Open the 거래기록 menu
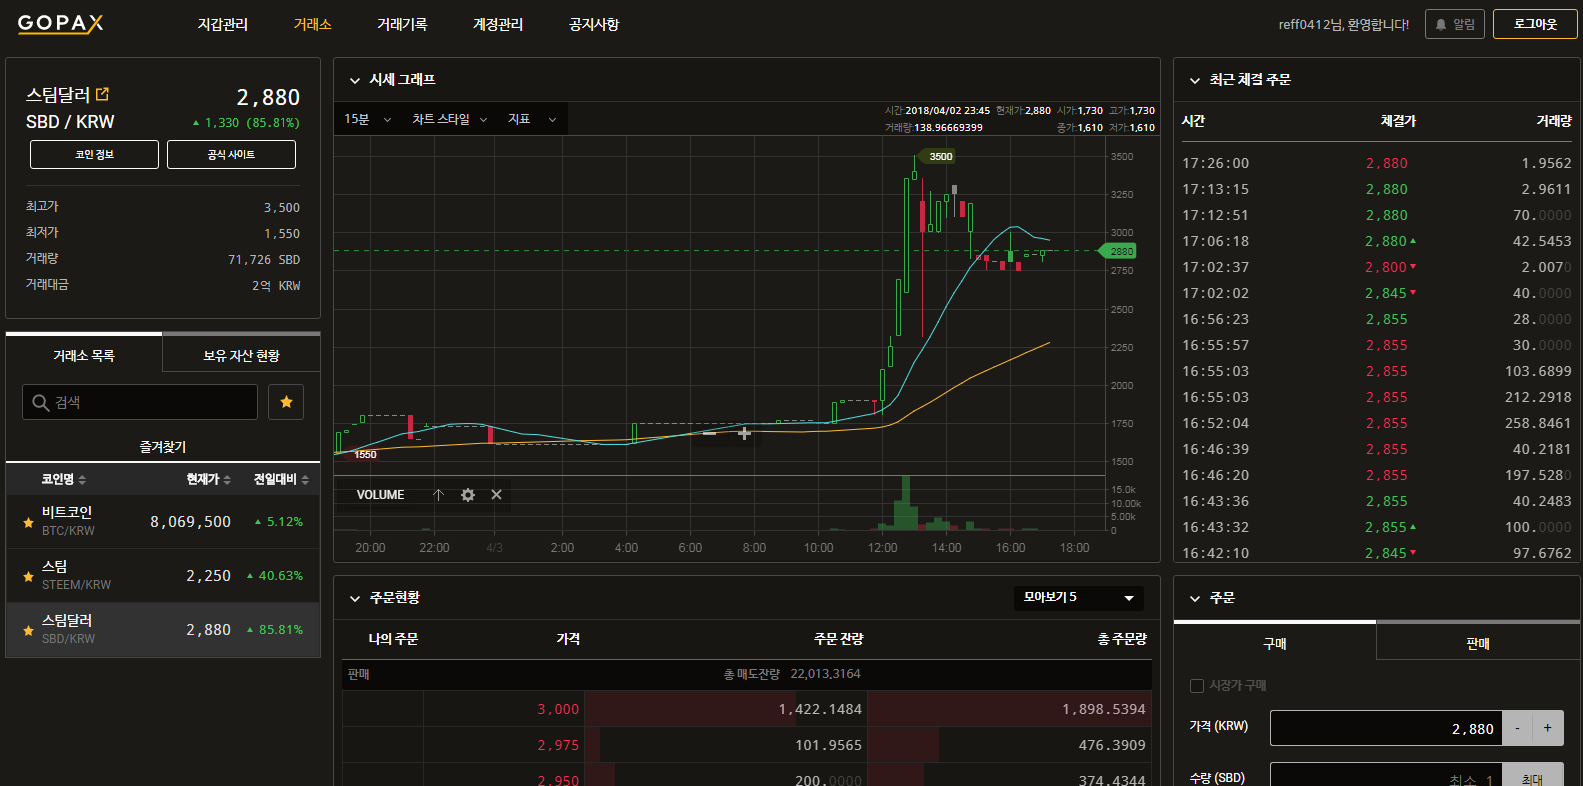 point(402,24)
